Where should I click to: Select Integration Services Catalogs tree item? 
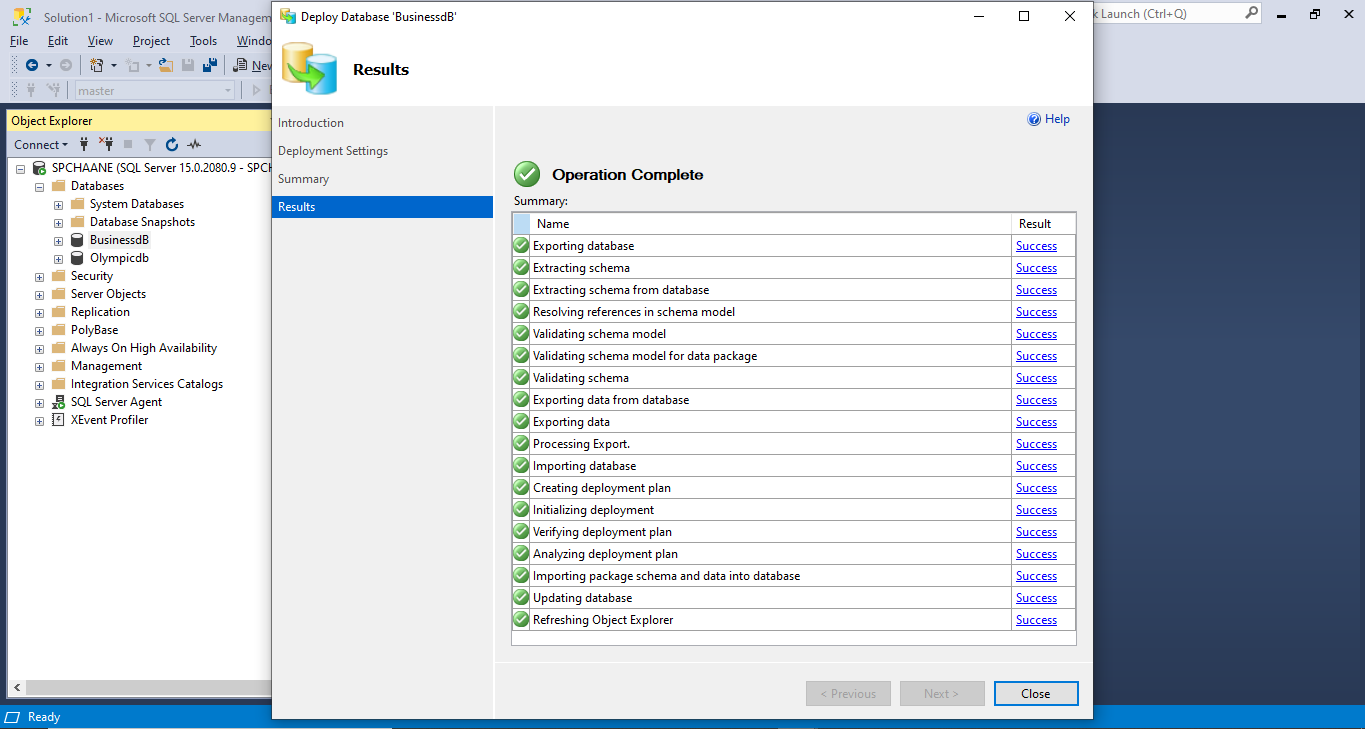click(147, 384)
